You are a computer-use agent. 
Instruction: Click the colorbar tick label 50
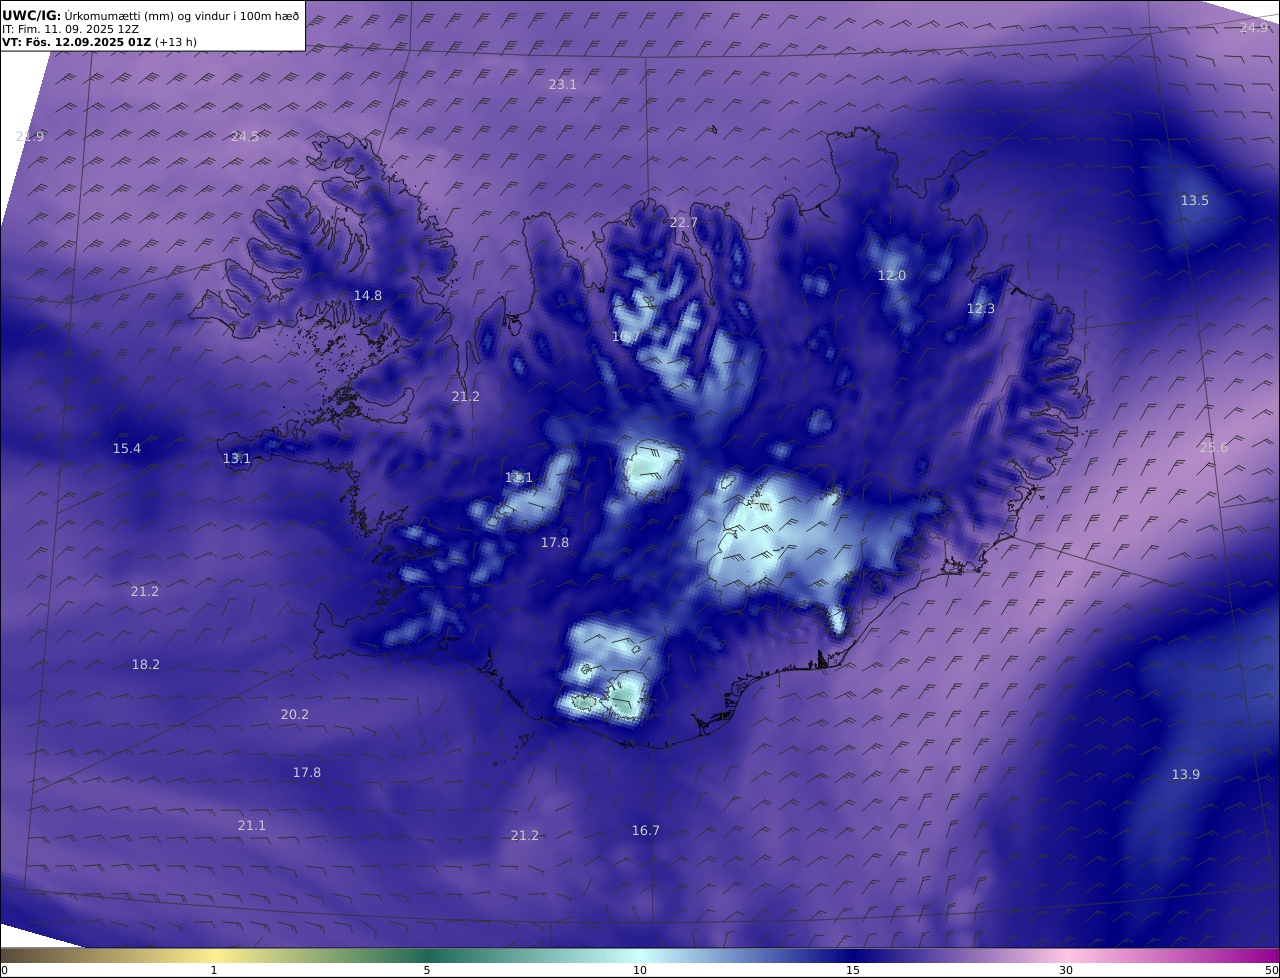click(1272, 969)
